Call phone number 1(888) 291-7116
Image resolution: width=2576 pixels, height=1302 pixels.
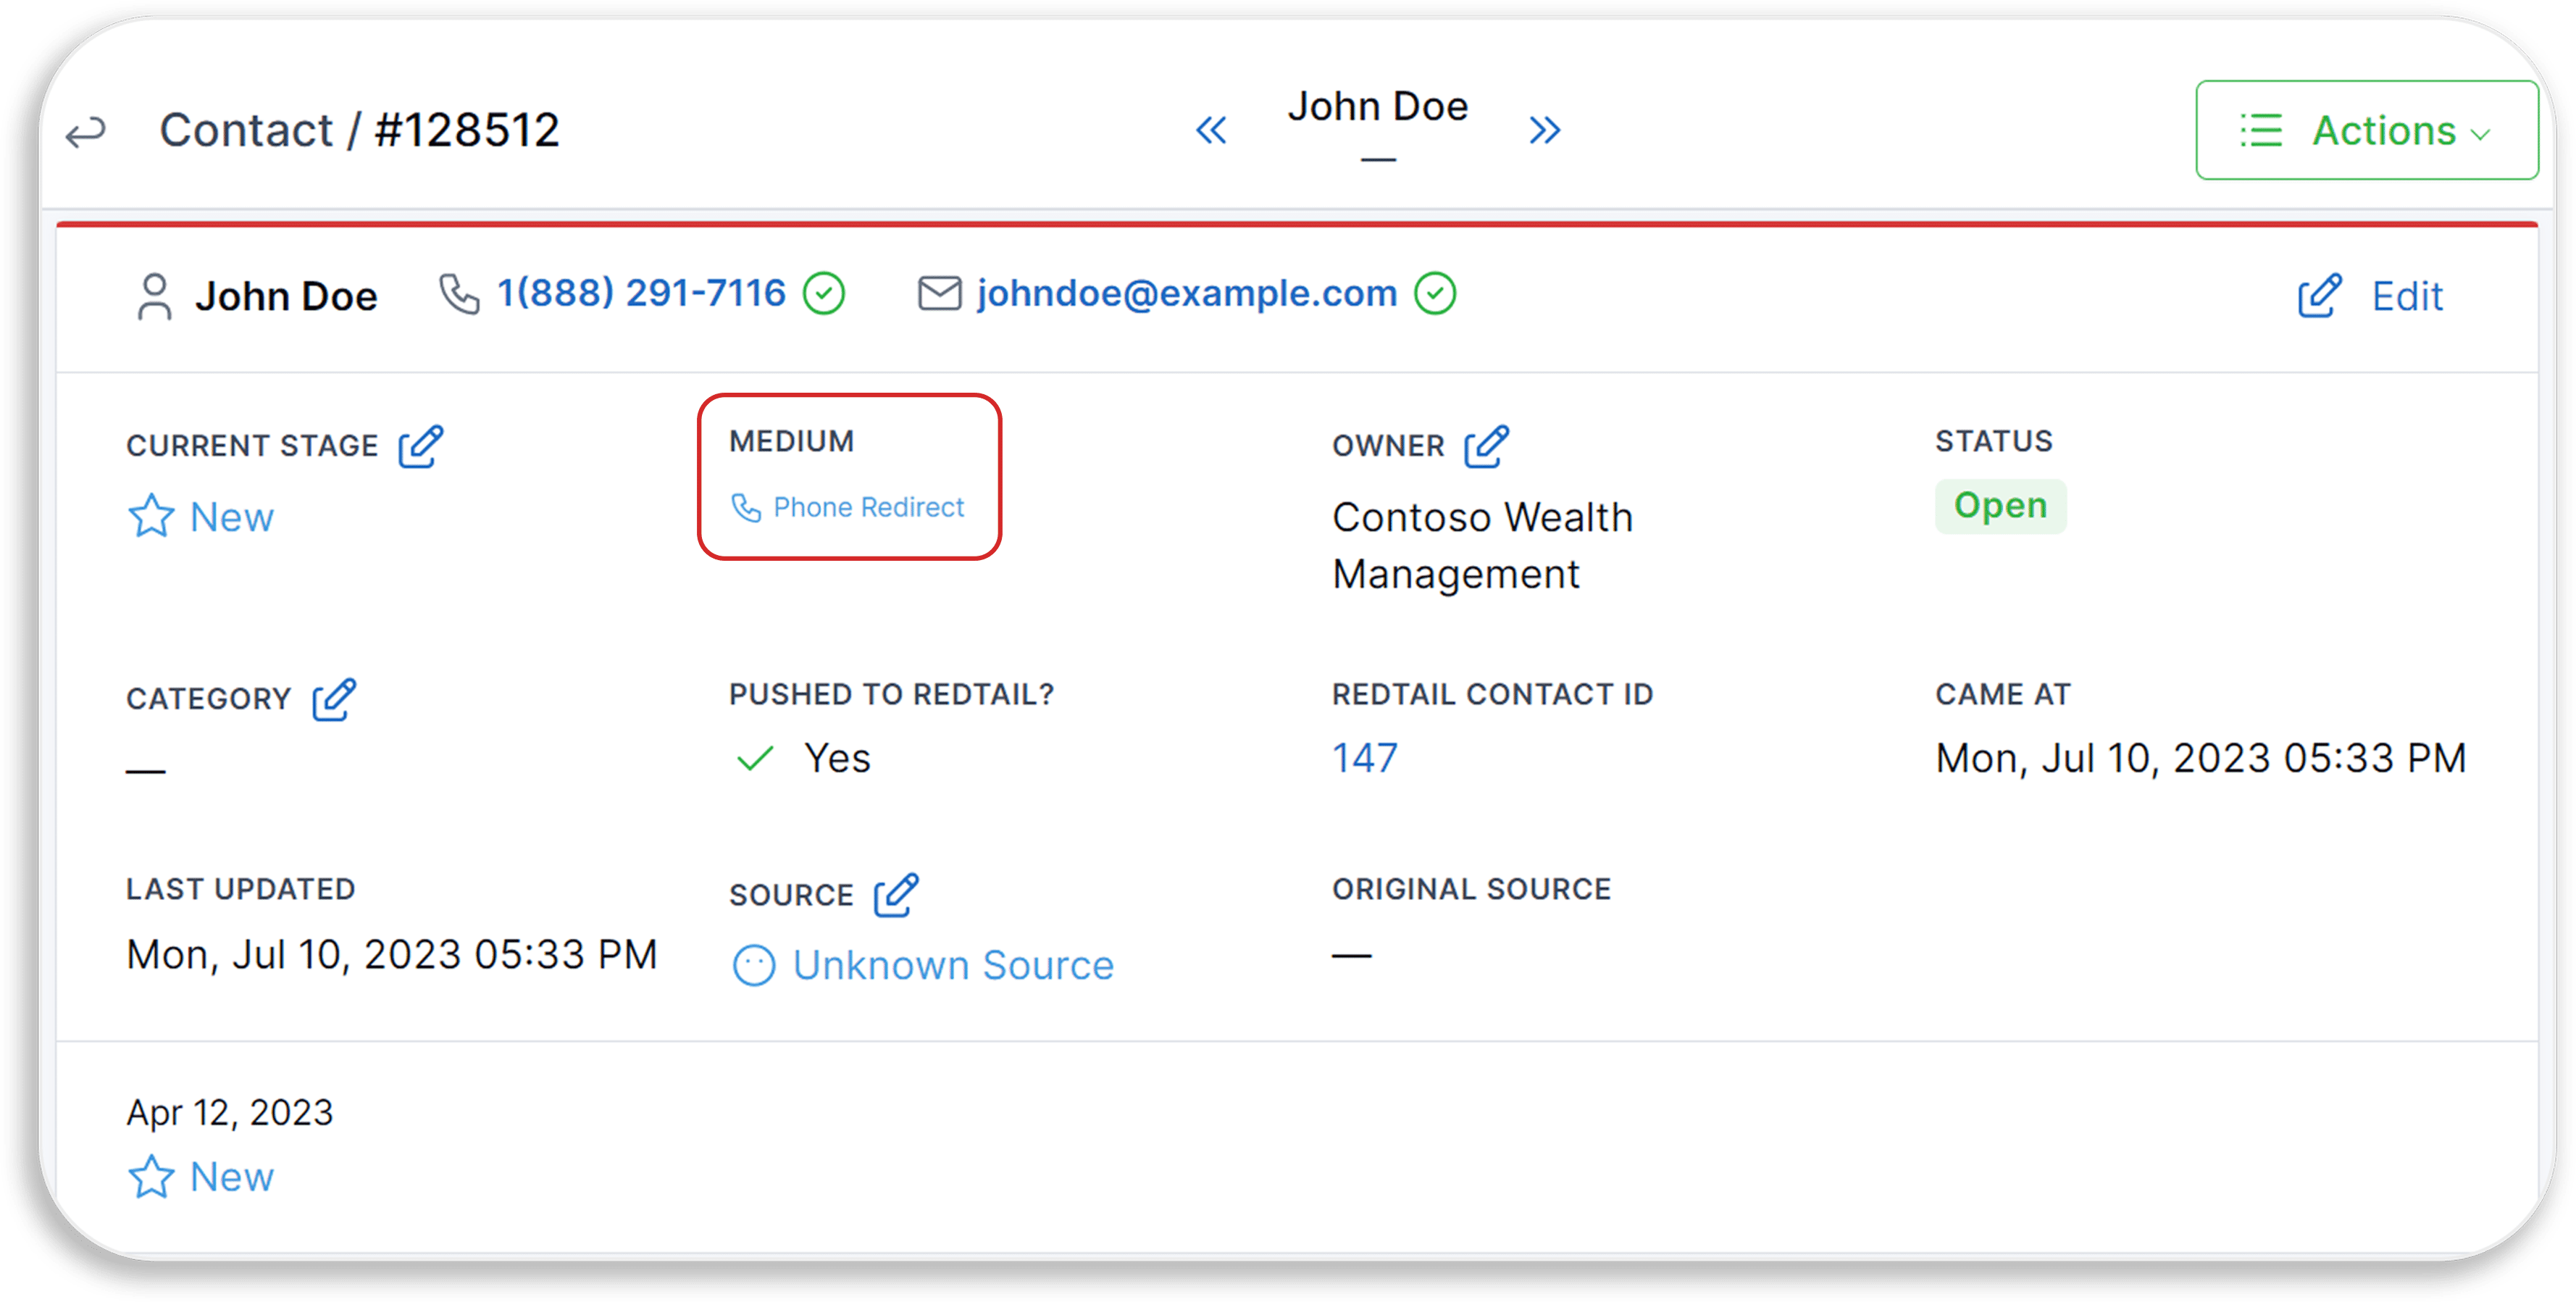641,294
